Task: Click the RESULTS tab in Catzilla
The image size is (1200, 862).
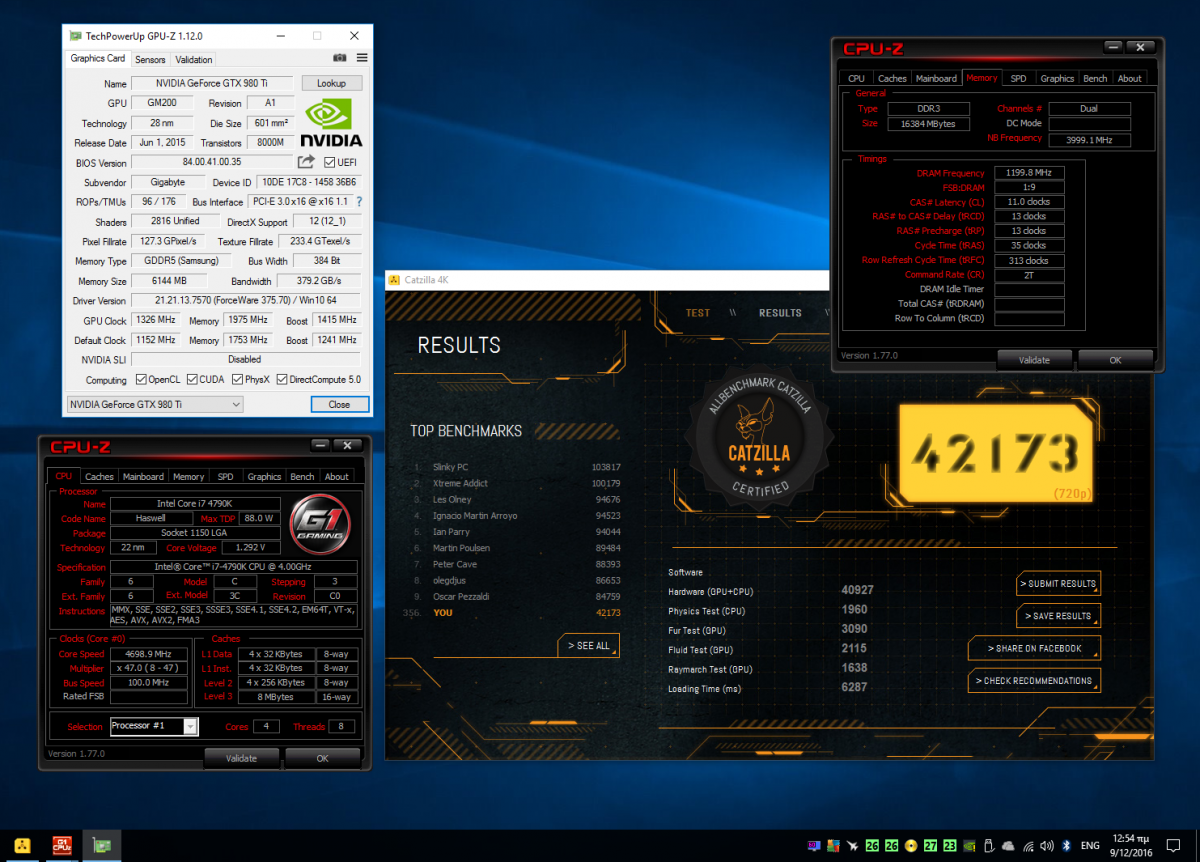Action: click(x=780, y=313)
